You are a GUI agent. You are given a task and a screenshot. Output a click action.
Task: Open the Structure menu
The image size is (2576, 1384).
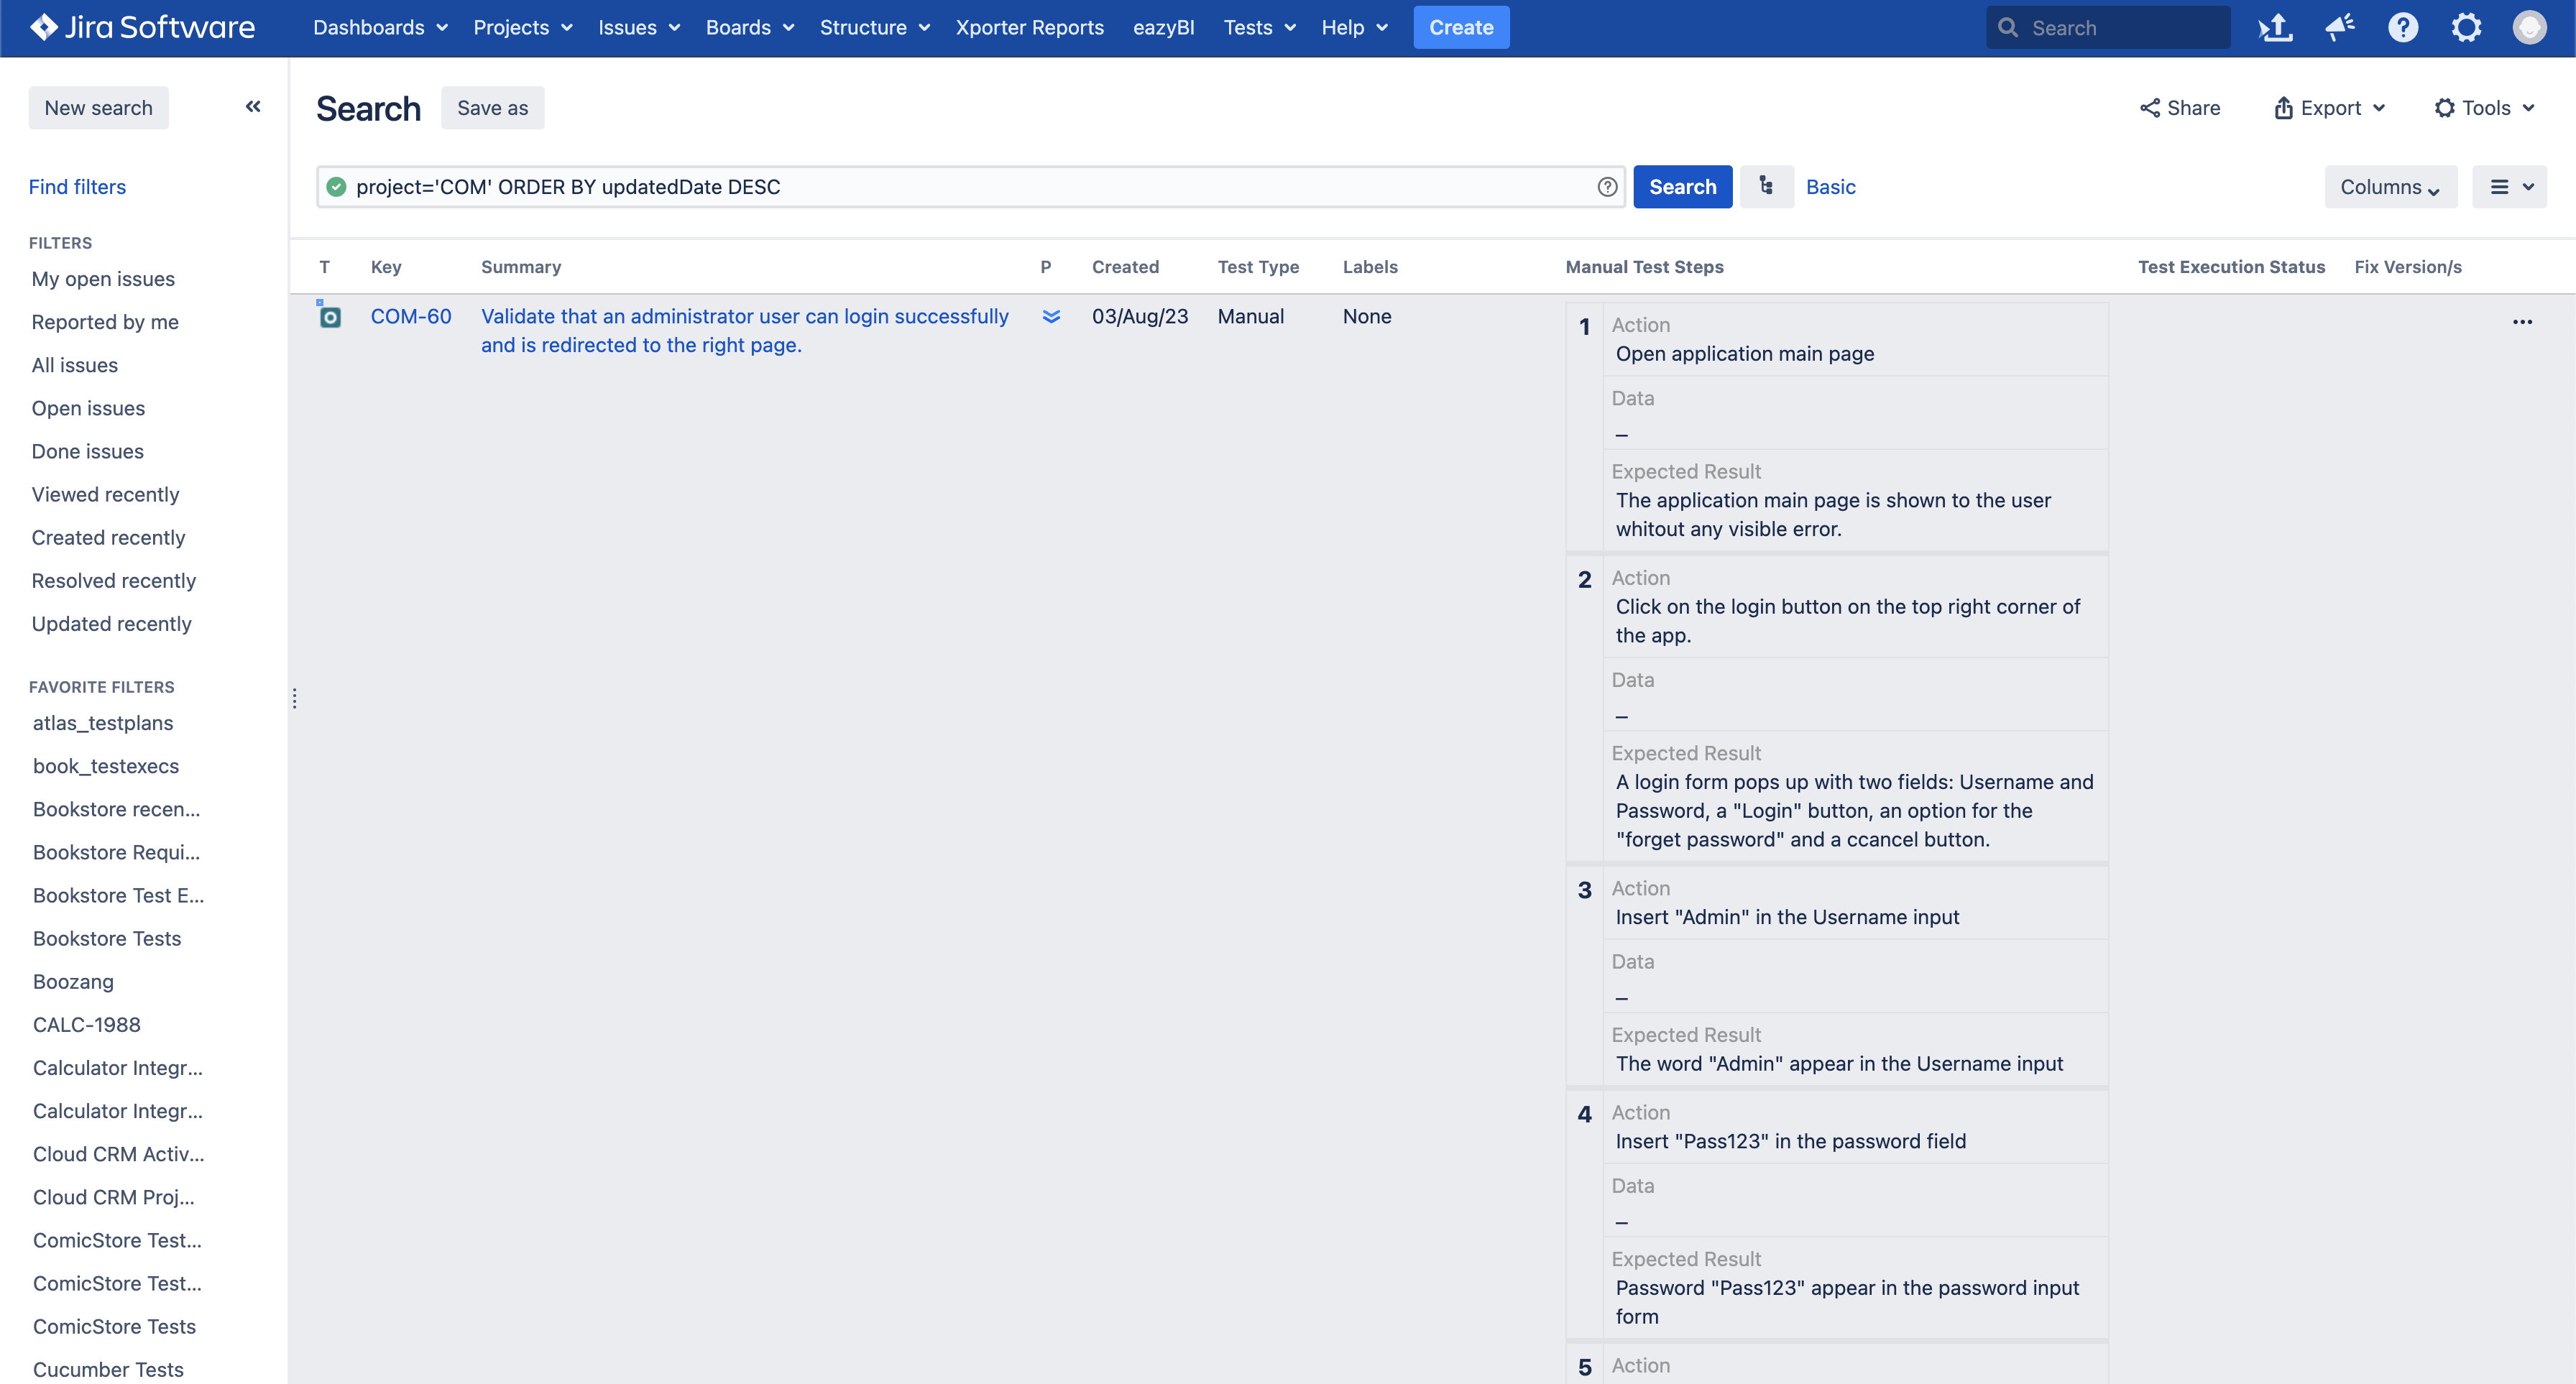click(875, 27)
